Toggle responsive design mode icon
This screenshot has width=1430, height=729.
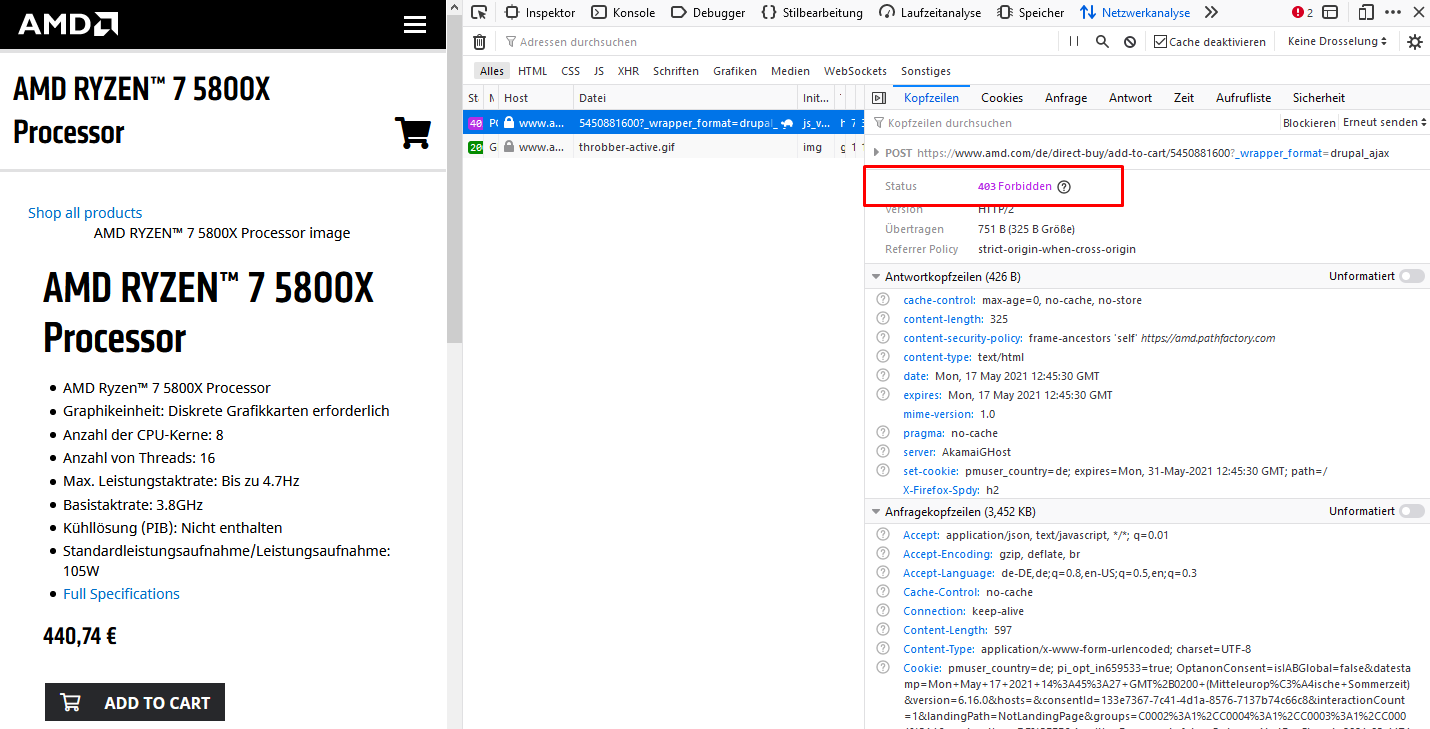1366,12
